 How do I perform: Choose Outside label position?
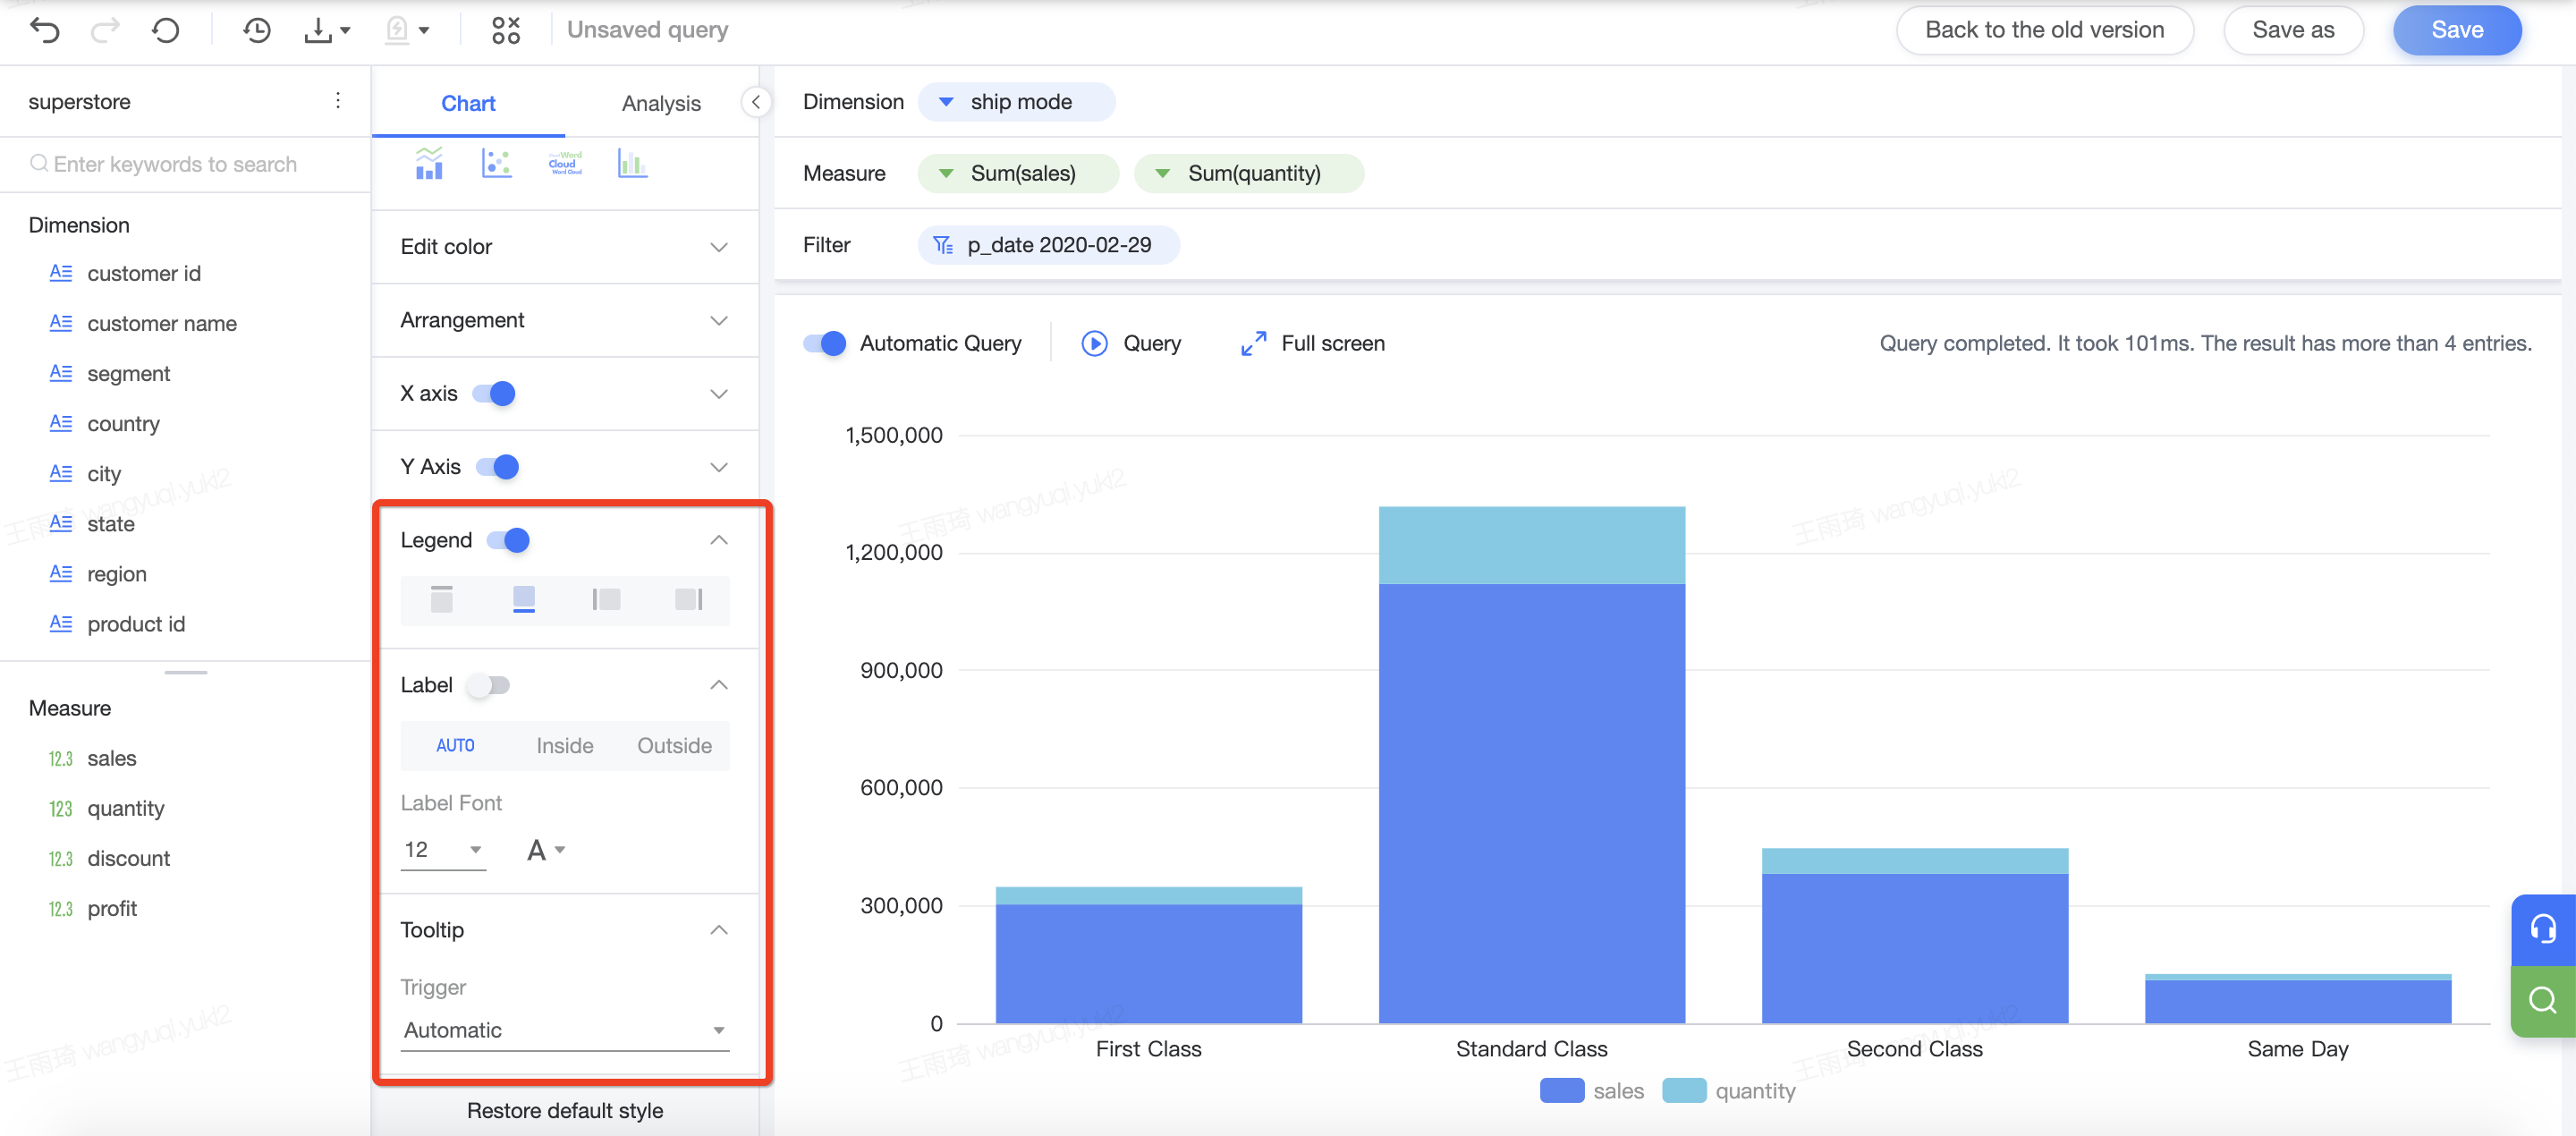pyautogui.click(x=675, y=746)
